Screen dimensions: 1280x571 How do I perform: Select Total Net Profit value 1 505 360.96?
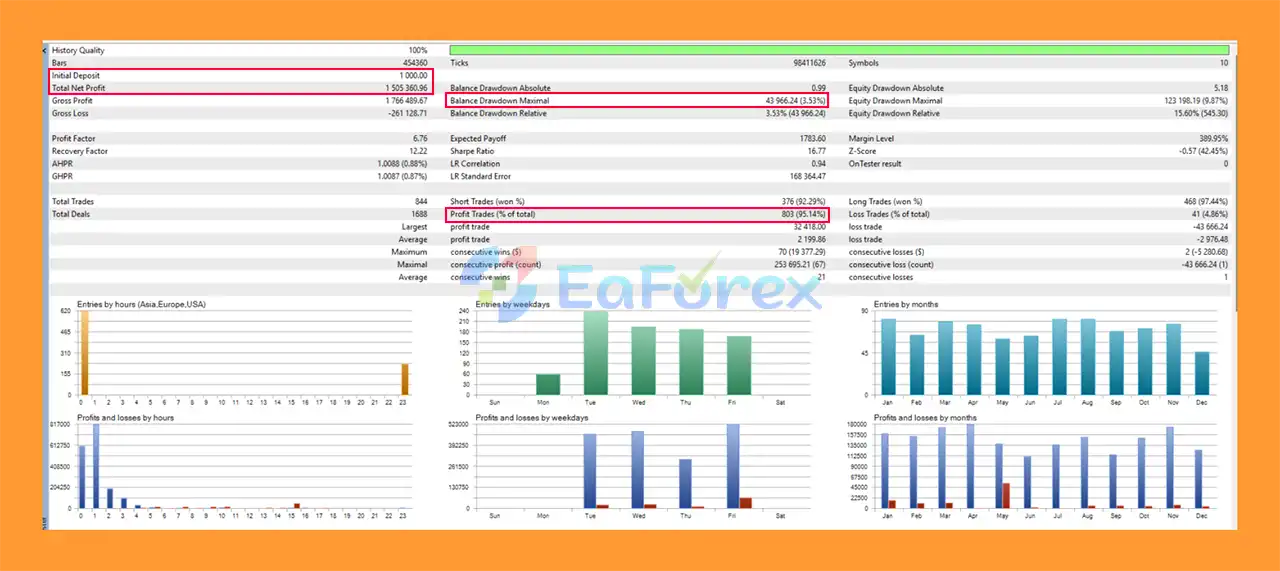405,88
